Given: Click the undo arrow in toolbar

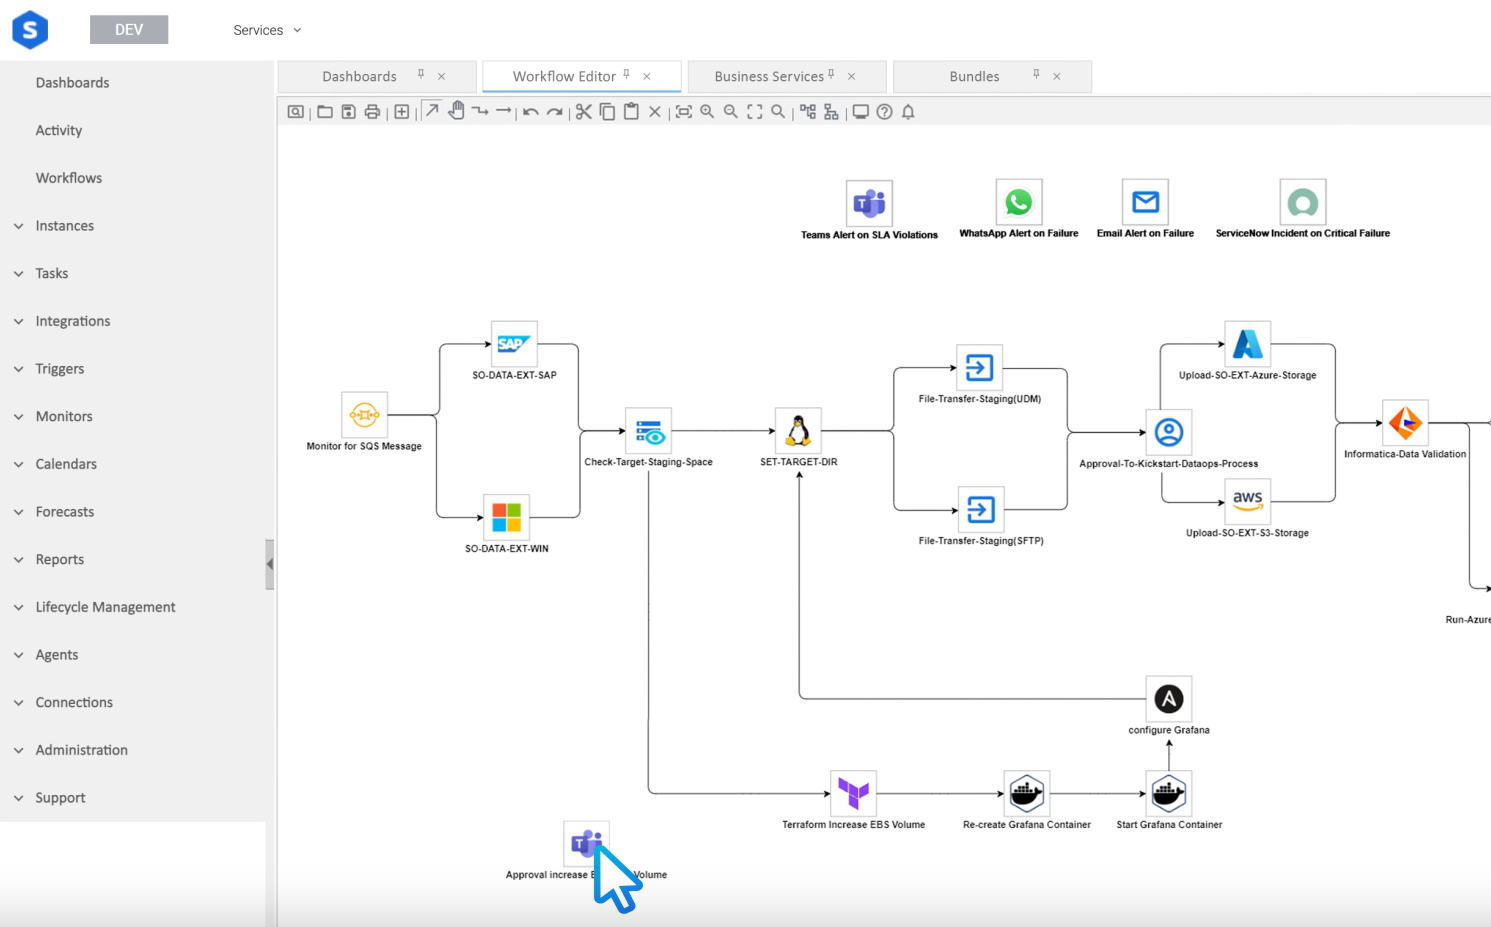Looking at the screenshot, I should [531, 112].
